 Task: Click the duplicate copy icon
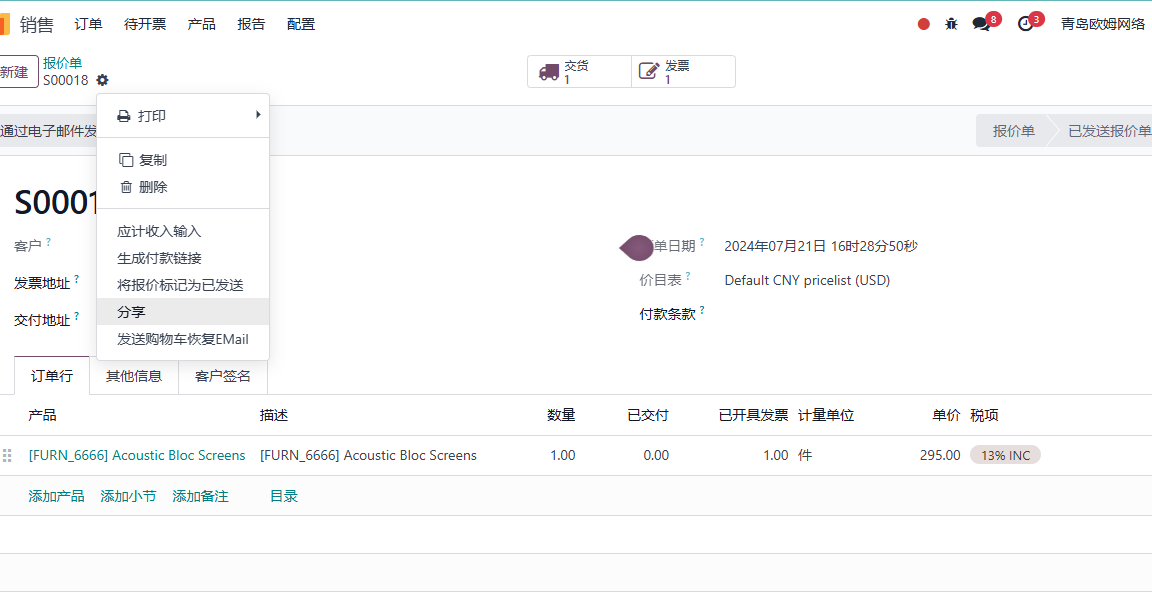coord(126,160)
